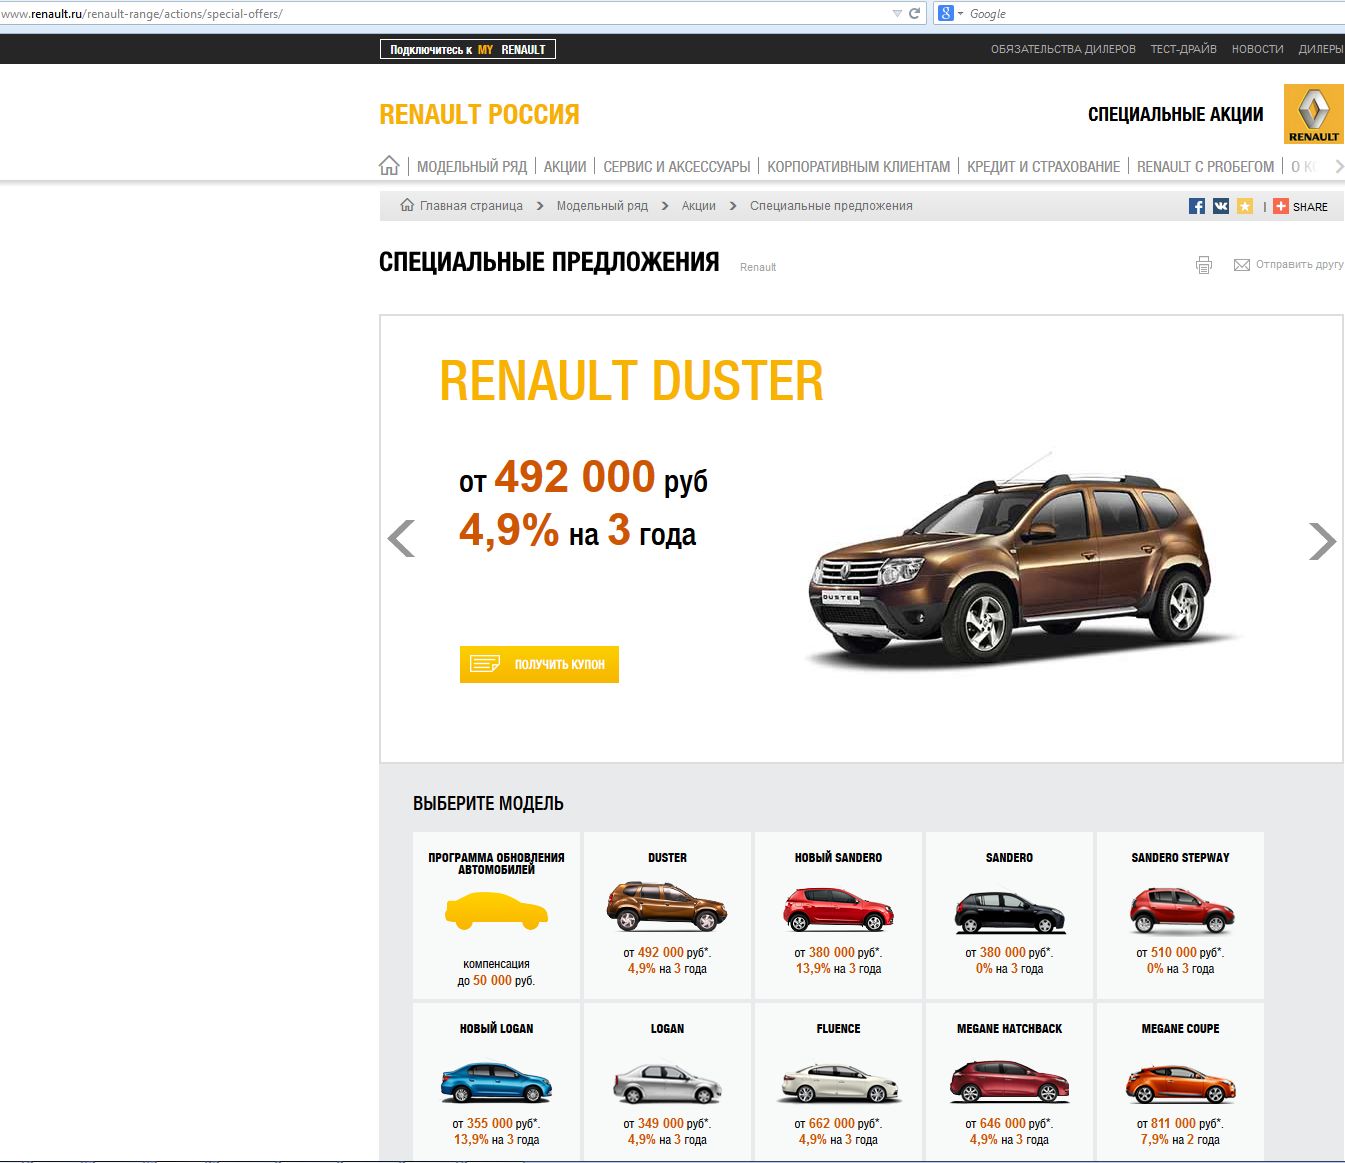Image resolution: width=1345 pixels, height=1163 pixels.
Task: Click the envelope send-to-friend icon
Action: [x=1242, y=265]
